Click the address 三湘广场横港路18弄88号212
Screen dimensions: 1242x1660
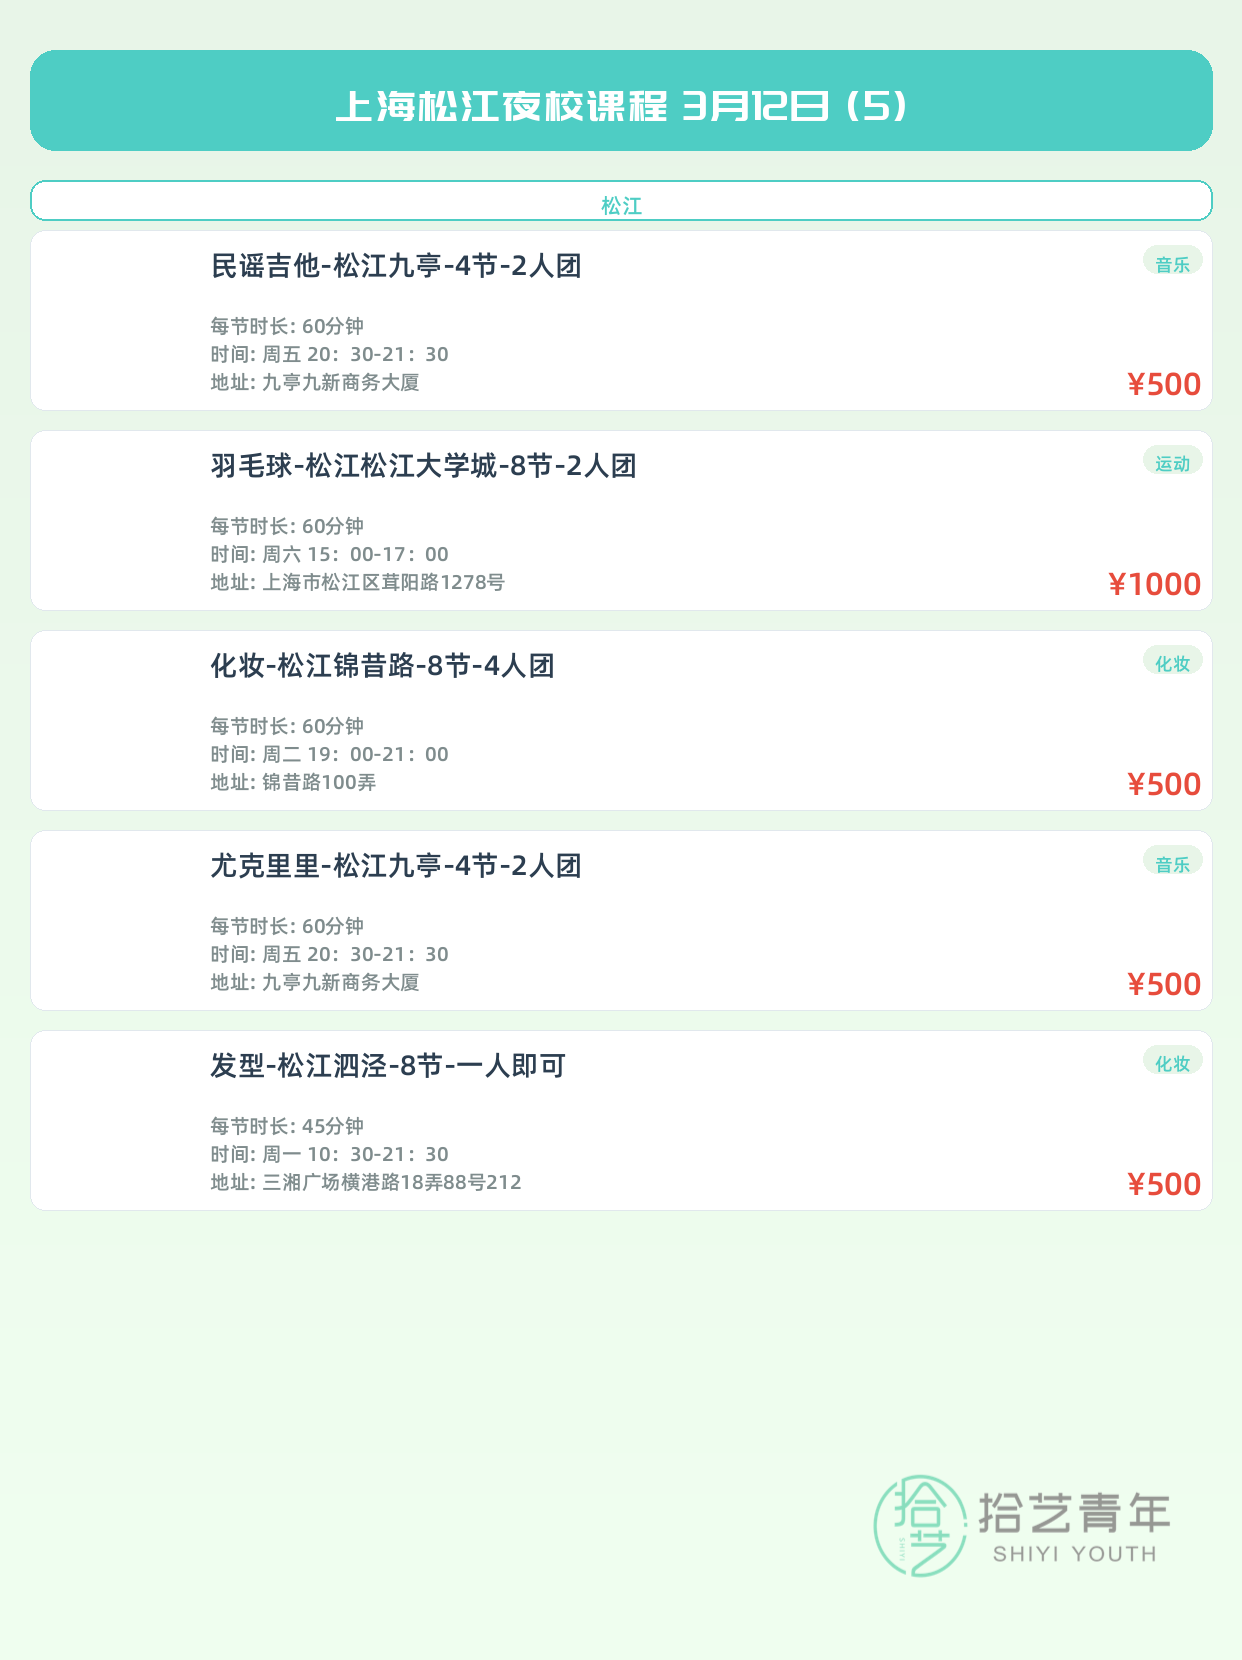(x=391, y=1182)
